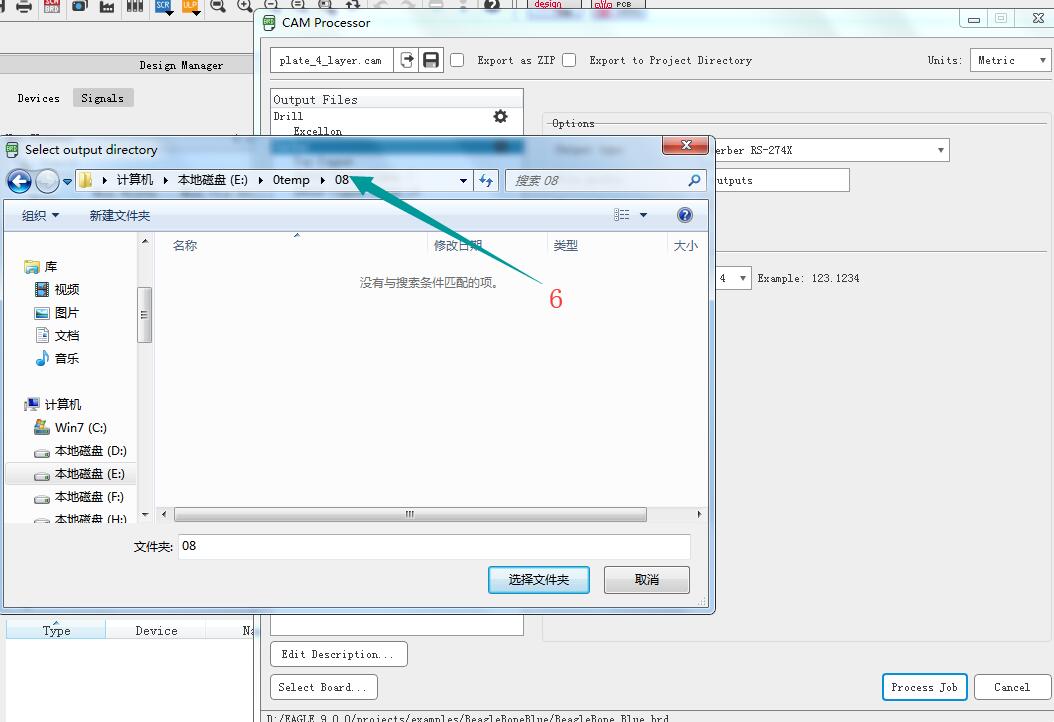The height and width of the screenshot is (722, 1054).
Task: Expand the 组织 dropdown menu
Action: click(41, 215)
